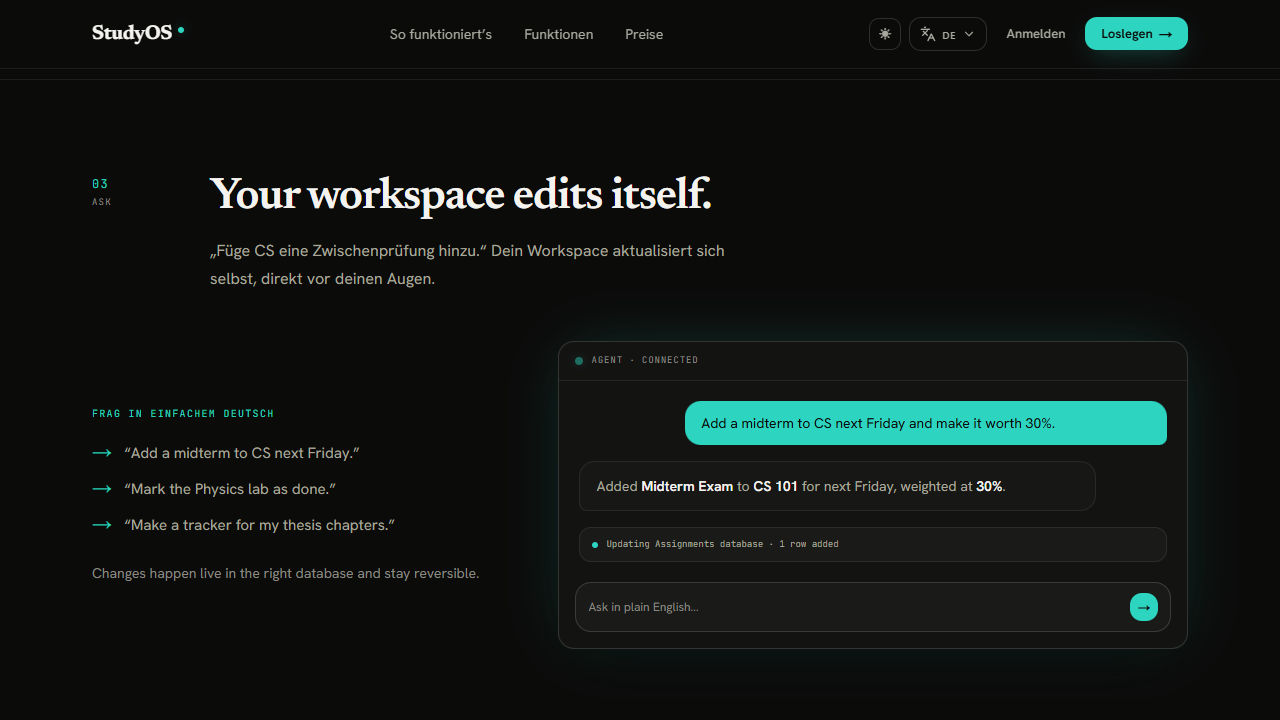Toggle light theme with sun icon
This screenshot has height=720, width=1280.
click(x=885, y=34)
